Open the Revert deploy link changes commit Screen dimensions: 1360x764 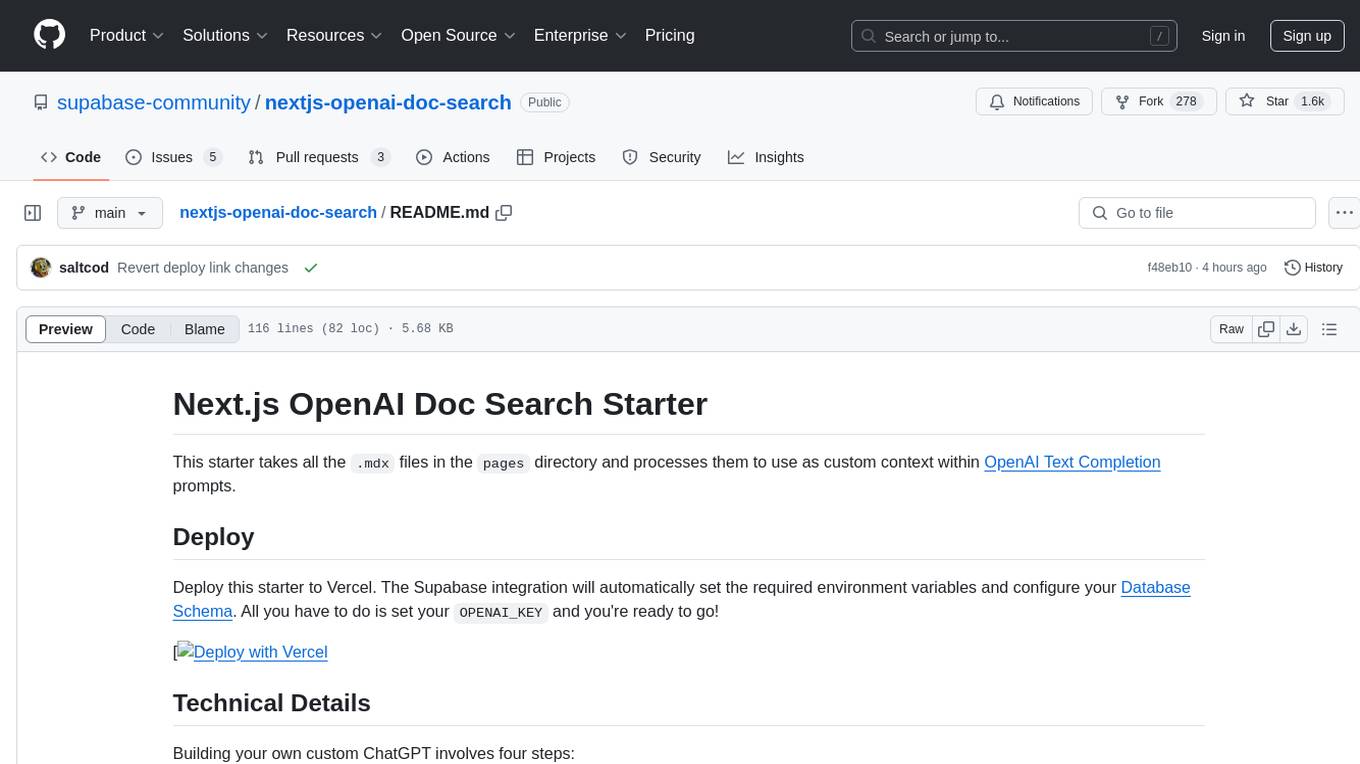click(202, 268)
